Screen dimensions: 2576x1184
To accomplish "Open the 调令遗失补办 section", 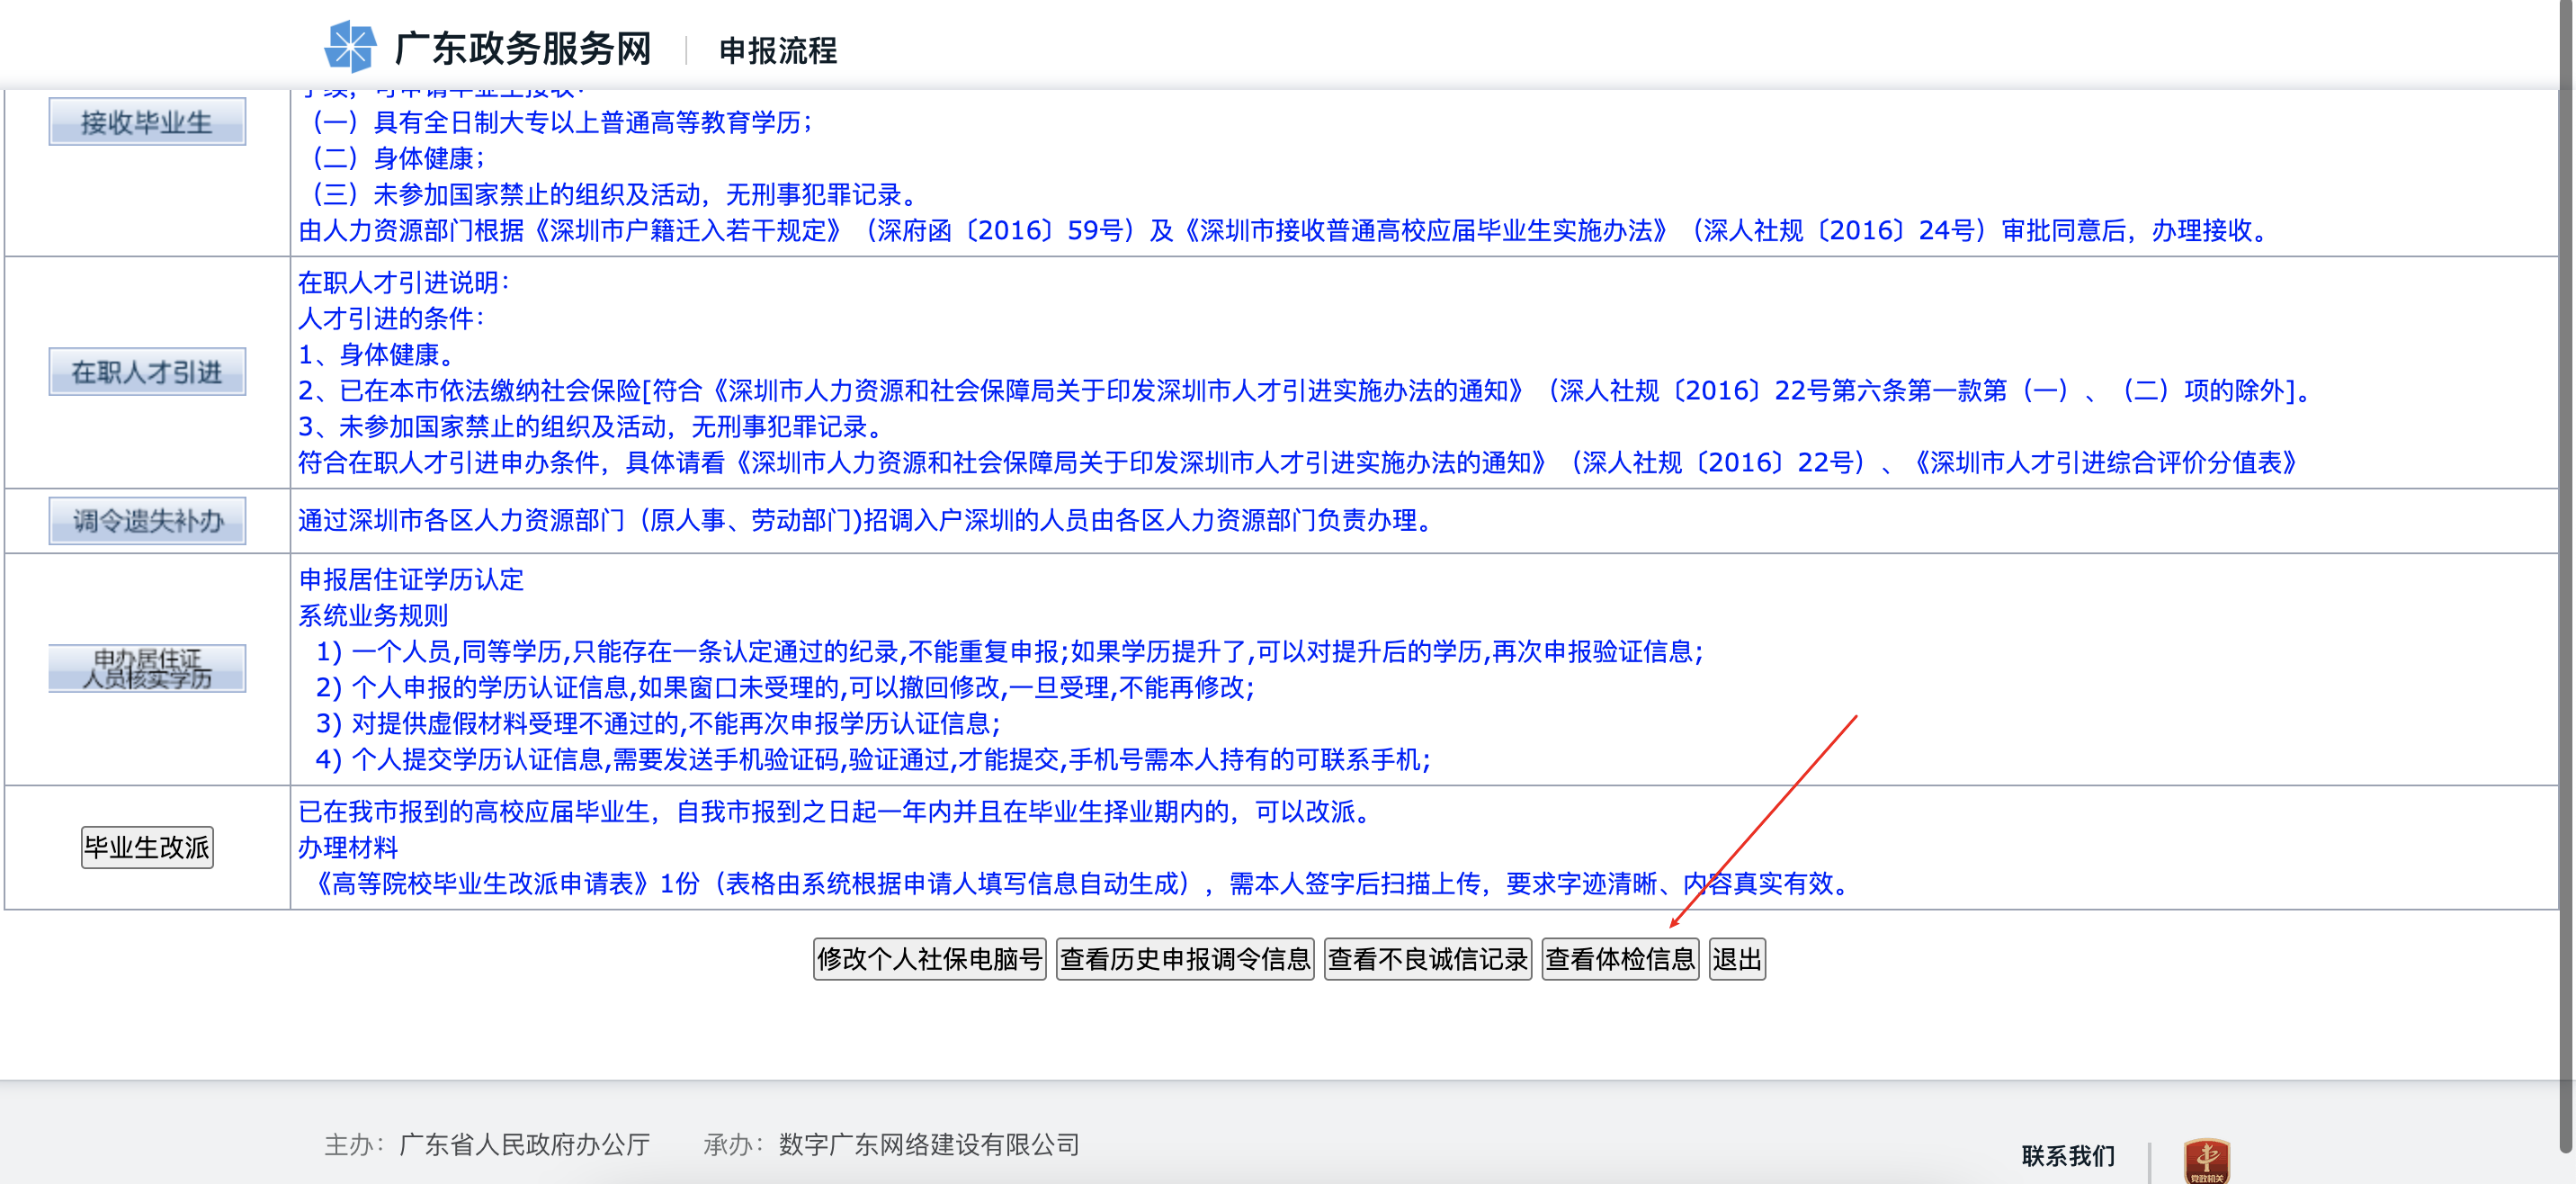I will click(x=146, y=519).
